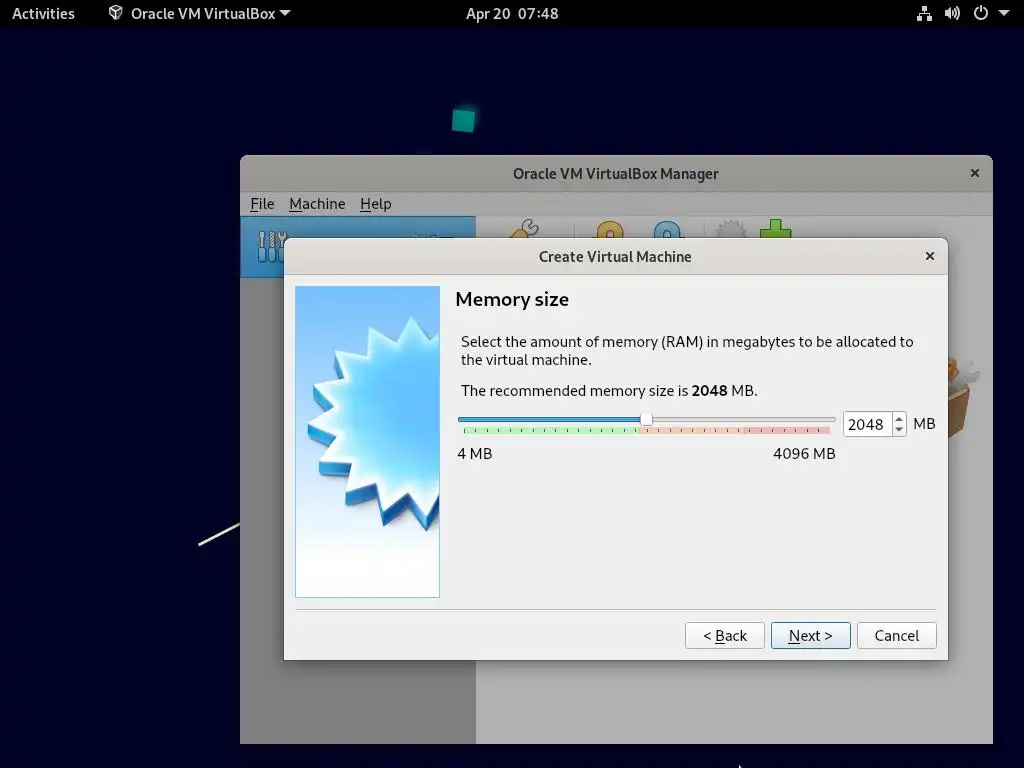Image resolution: width=1024 pixels, height=768 pixels.
Task: Click the power icon in the top bar
Action: [x=980, y=13]
